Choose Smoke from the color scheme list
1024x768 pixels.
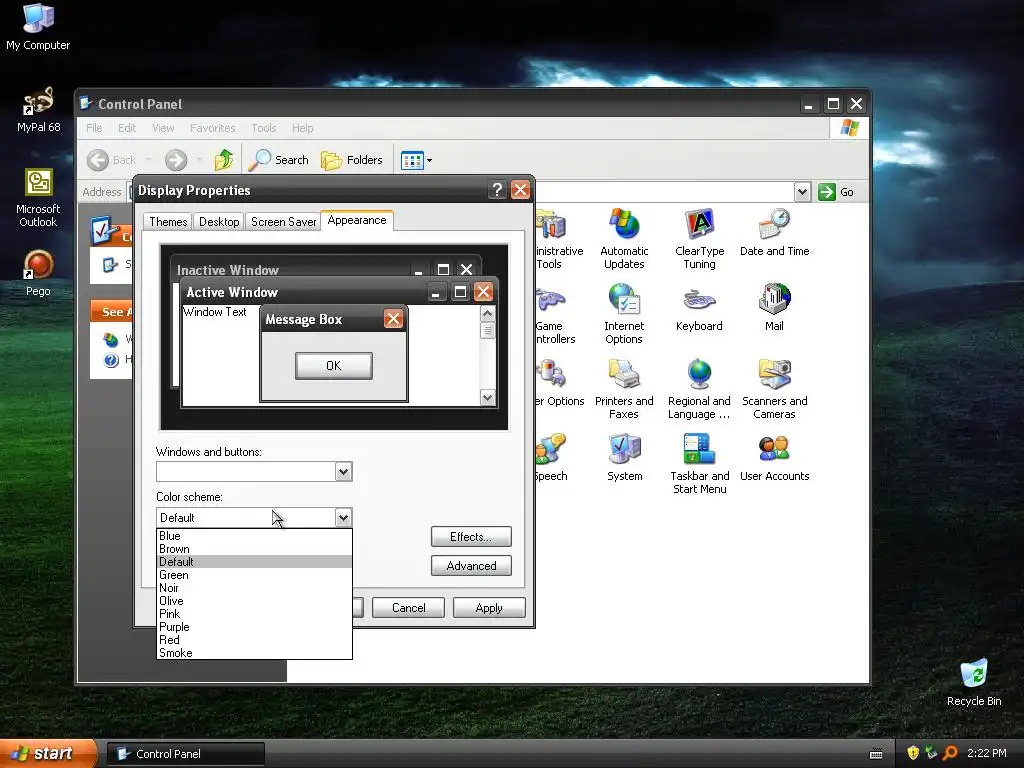(x=254, y=653)
